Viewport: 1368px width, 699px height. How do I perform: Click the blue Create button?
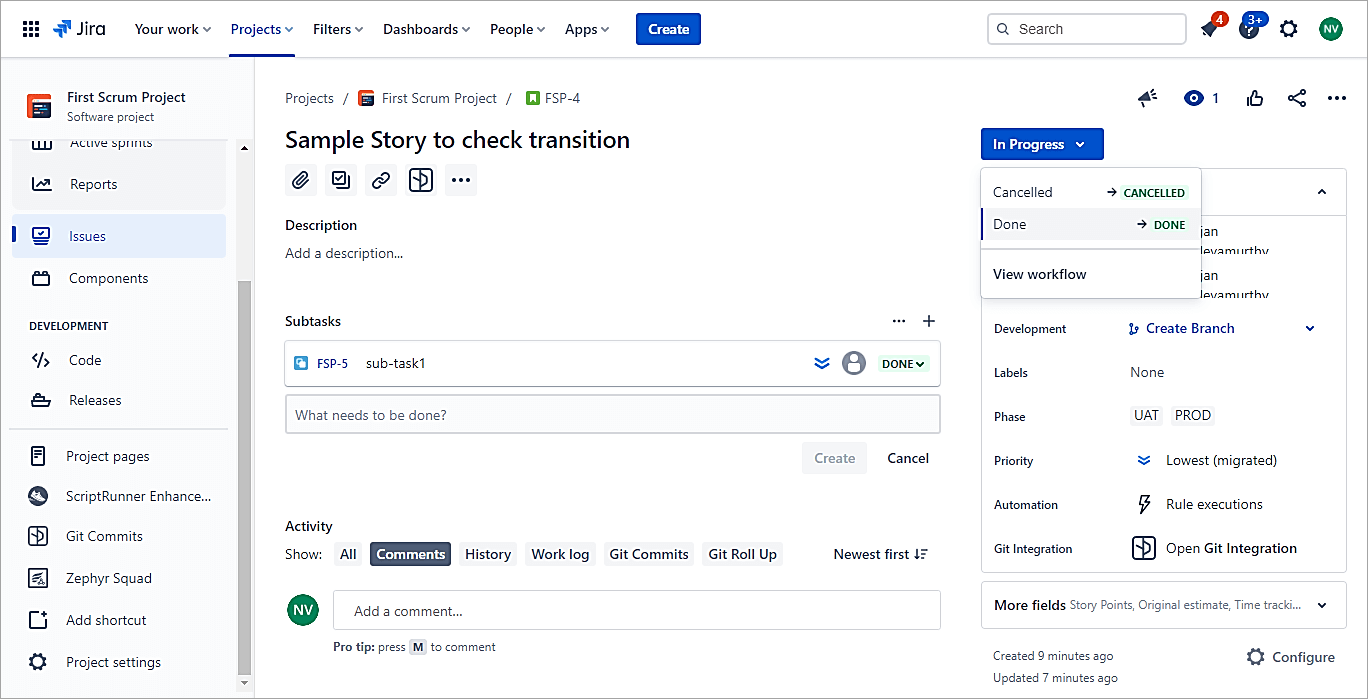668,29
